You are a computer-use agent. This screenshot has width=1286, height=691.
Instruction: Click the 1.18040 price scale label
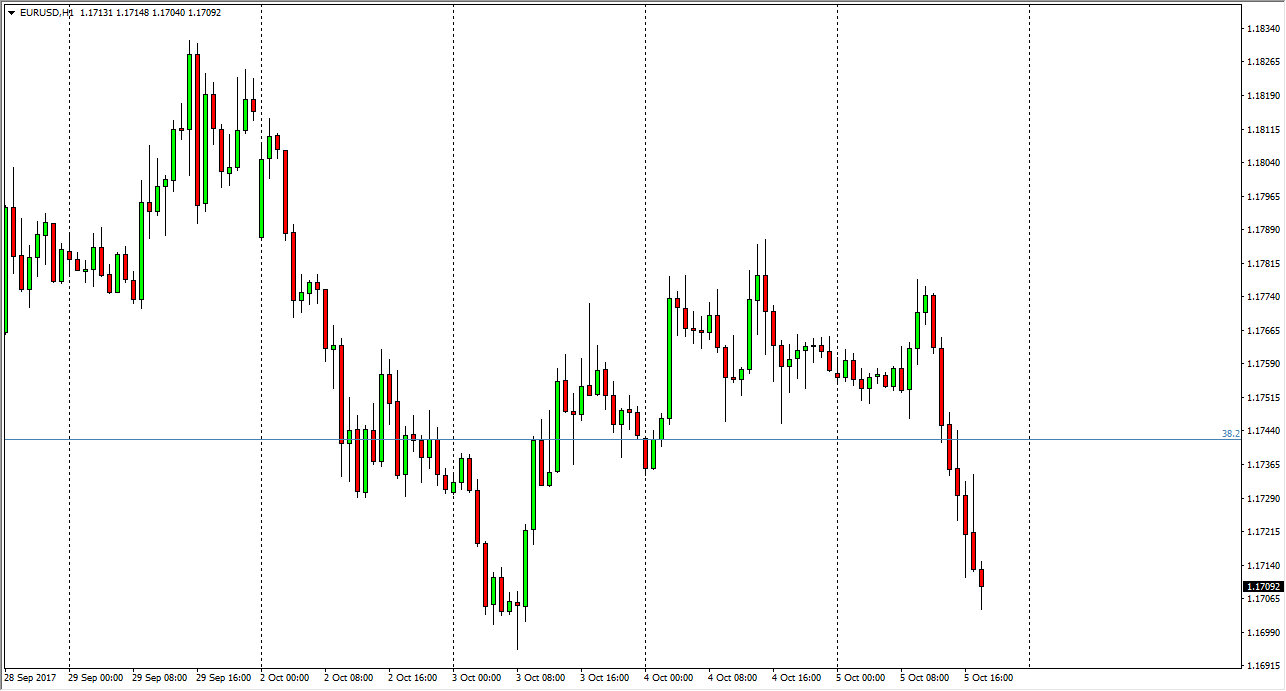coord(1262,163)
